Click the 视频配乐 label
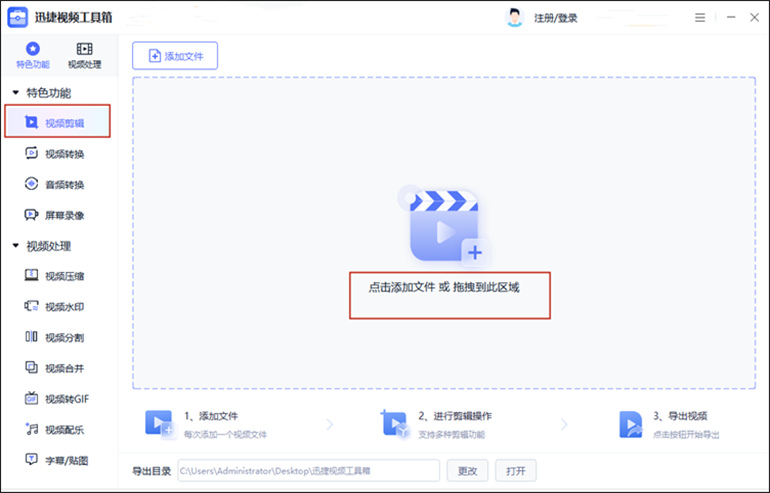This screenshot has height=493, width=770. point(65,430)
